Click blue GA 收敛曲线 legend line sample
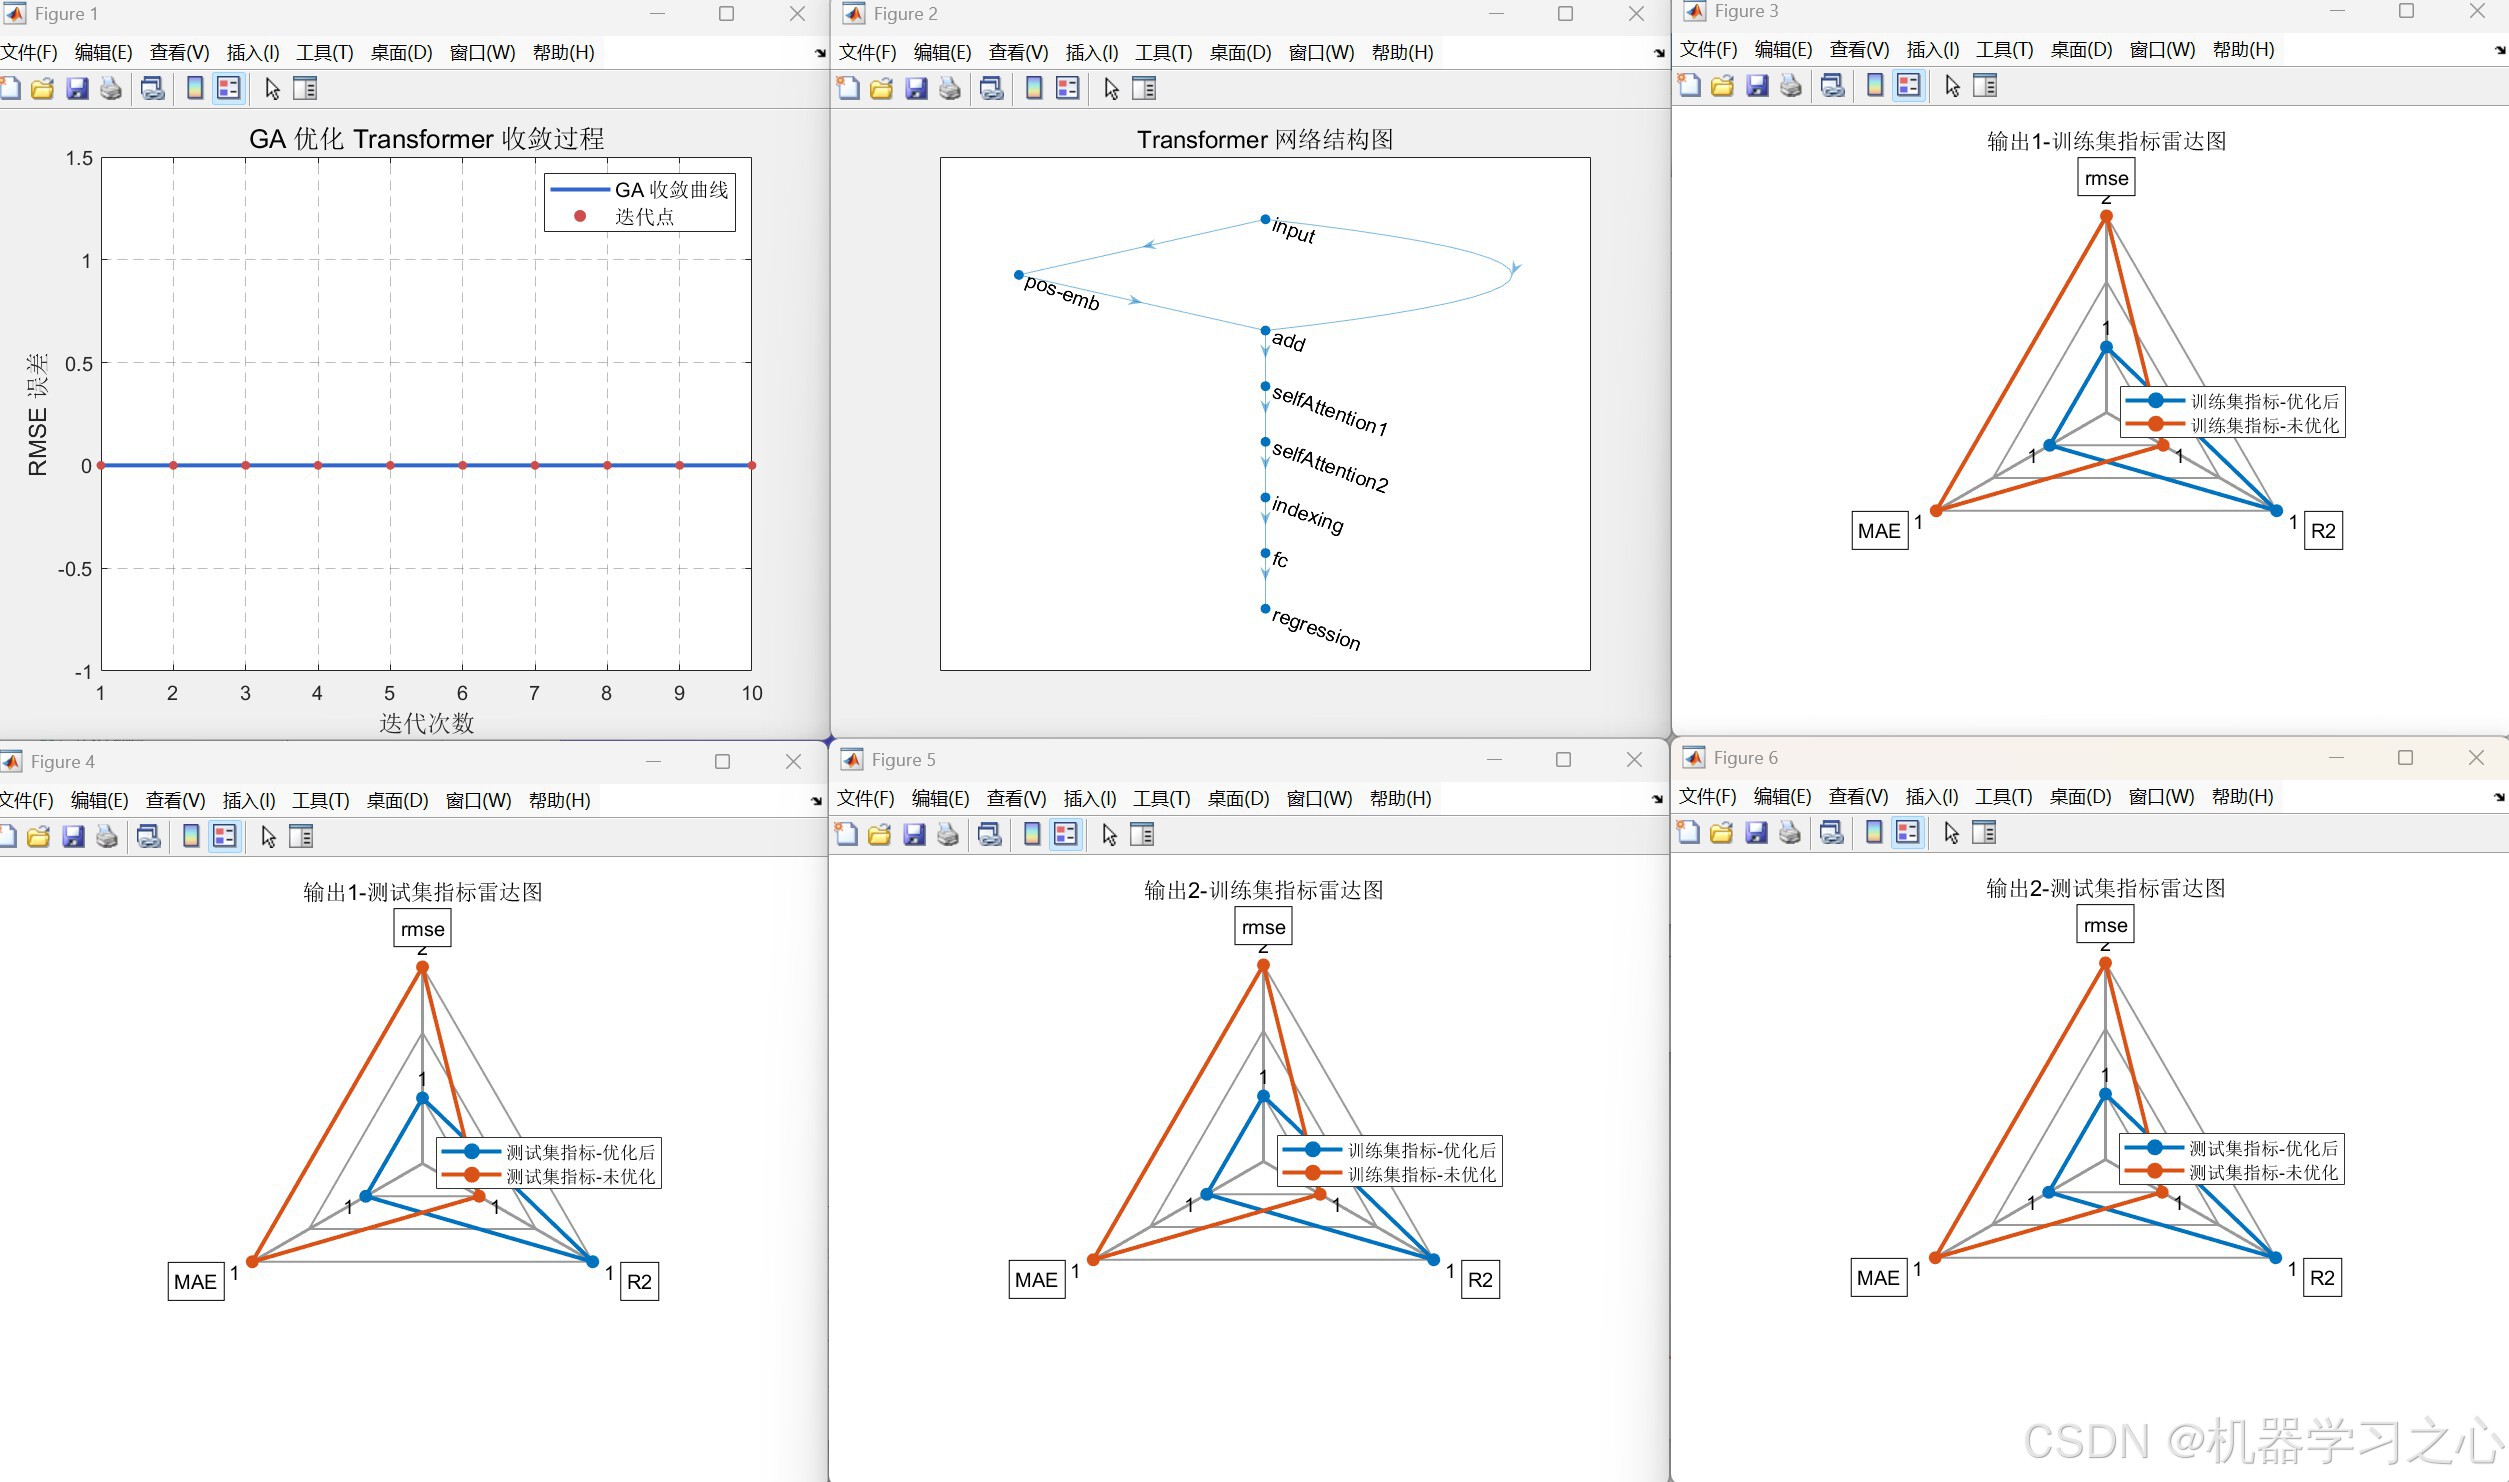Viewport: 2509px width, 1482px height. coord(580,190)
